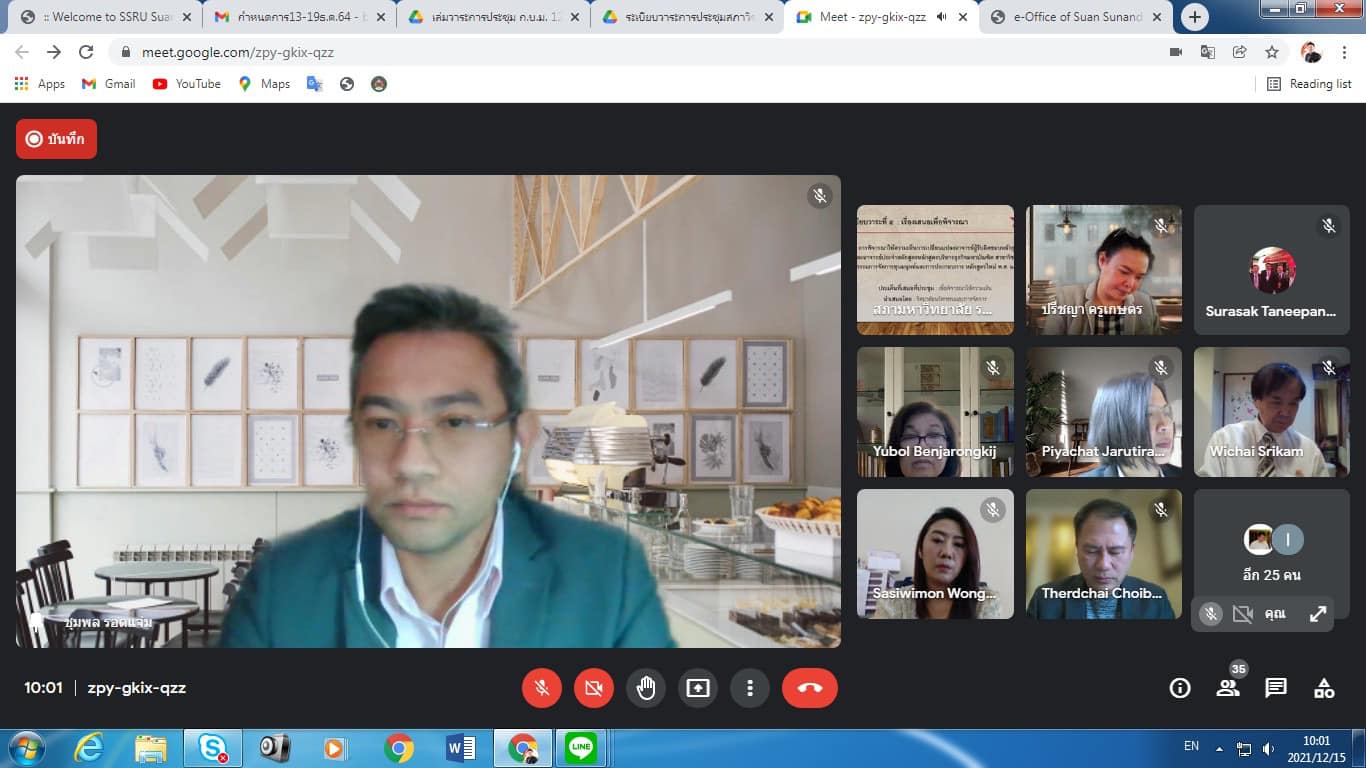The image size is (1366, 768).
Task: Turn on camera in control bar
Action: (x=594, y=688)
